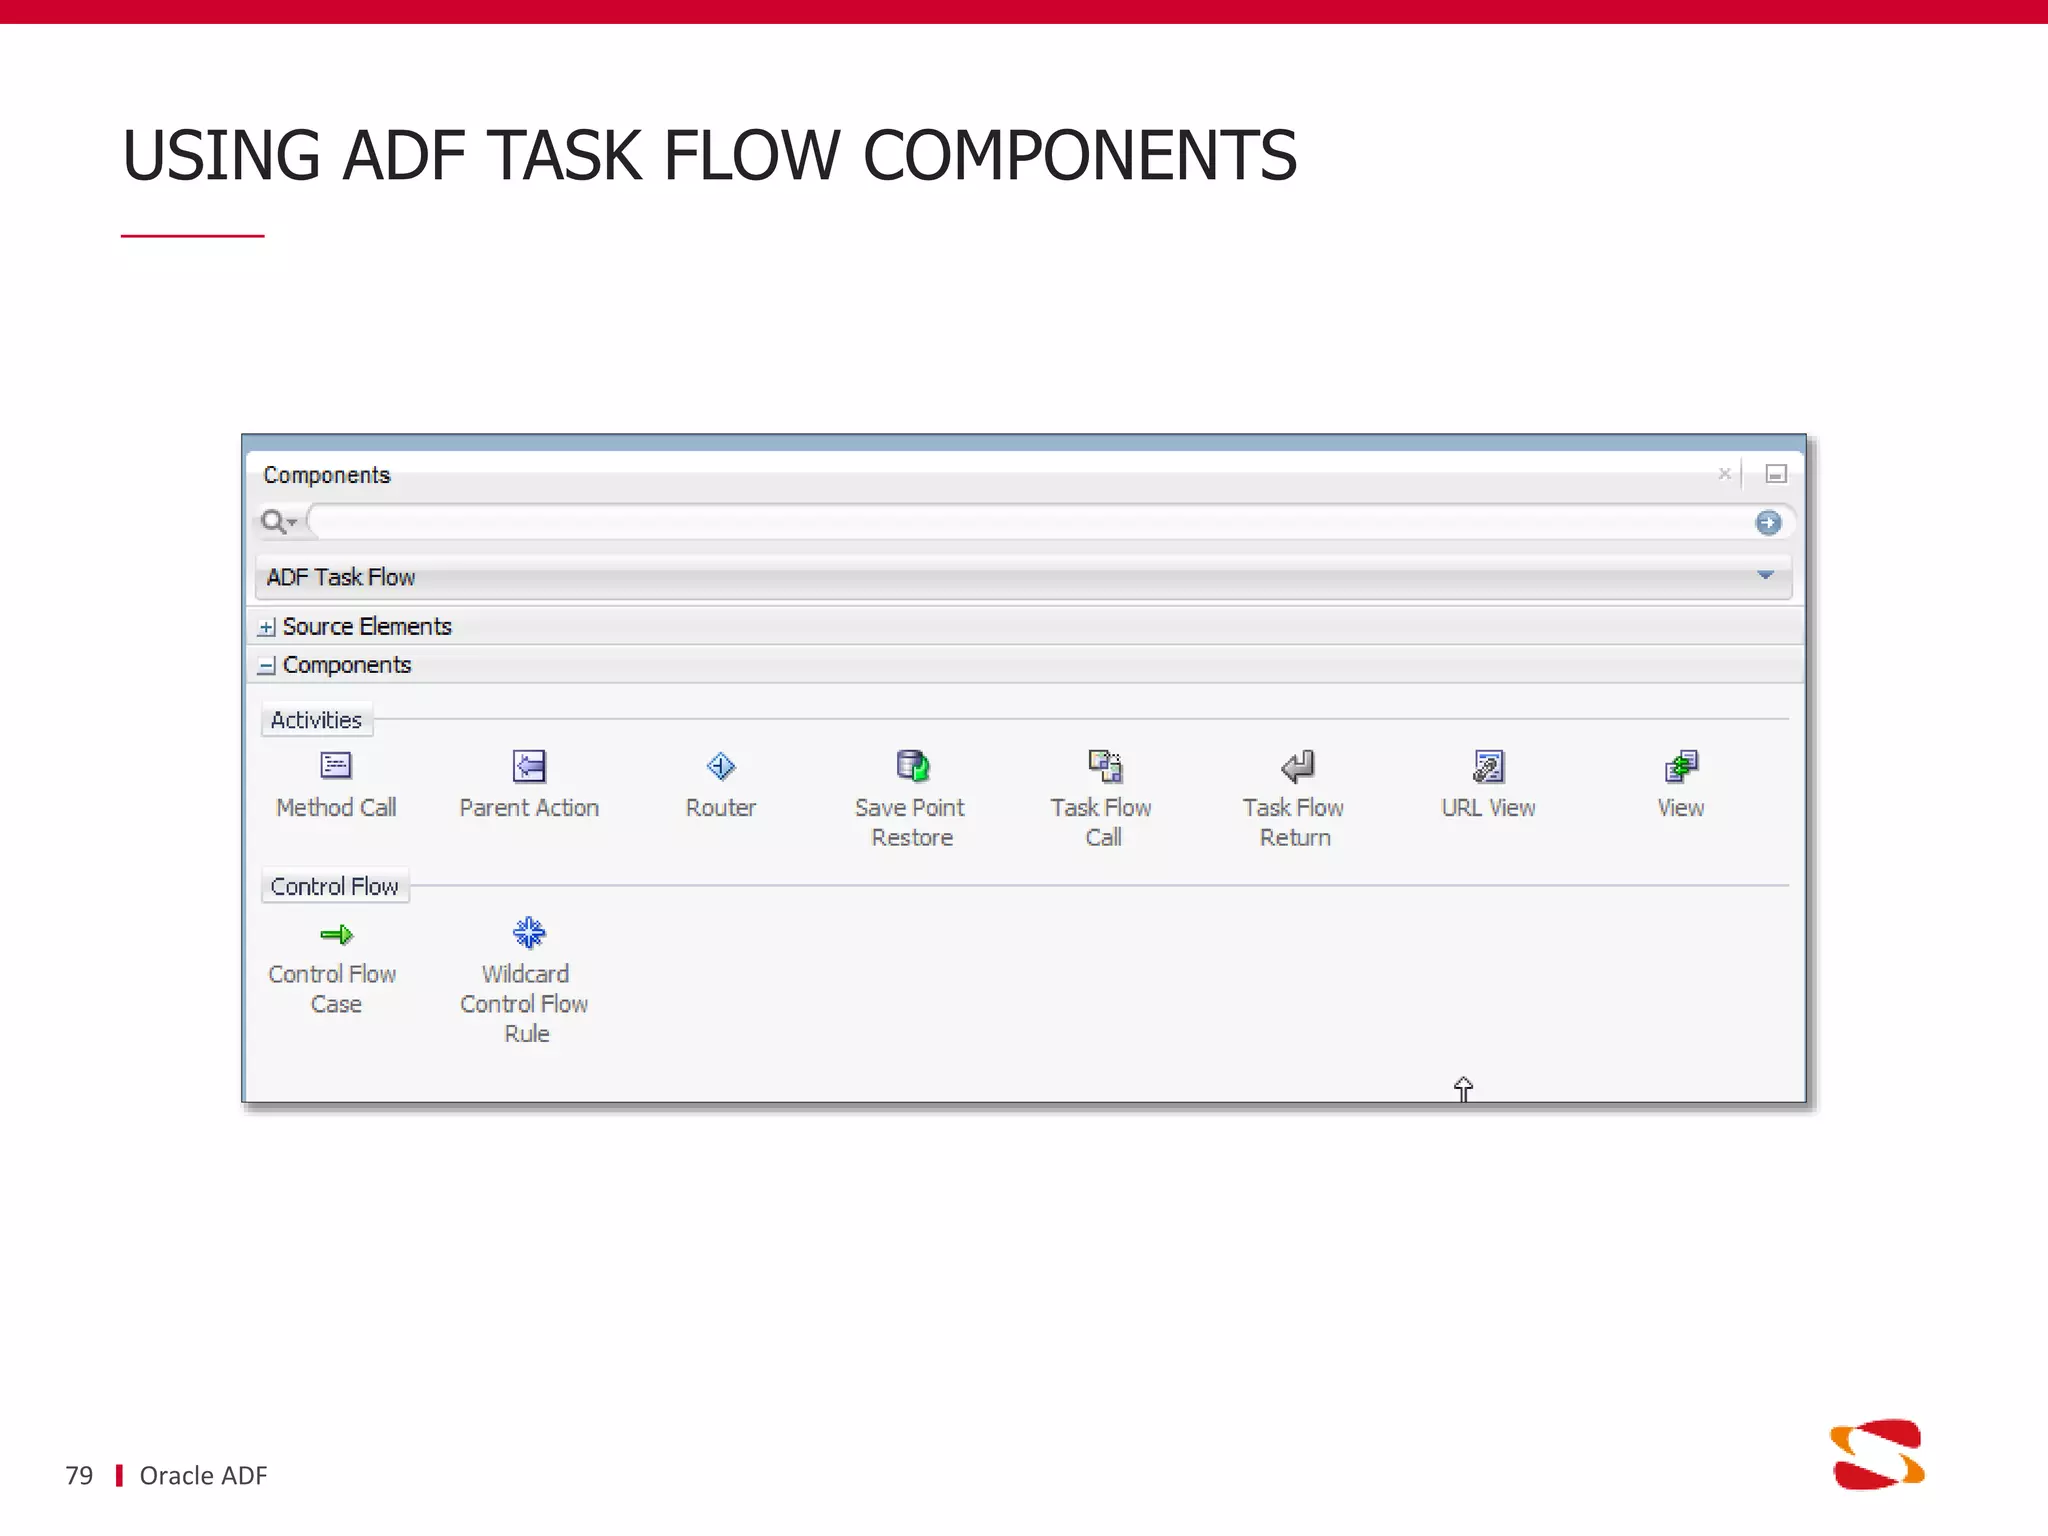Click the Source Elements row text
This screenshot has width=2048, height=1536.
367,627
